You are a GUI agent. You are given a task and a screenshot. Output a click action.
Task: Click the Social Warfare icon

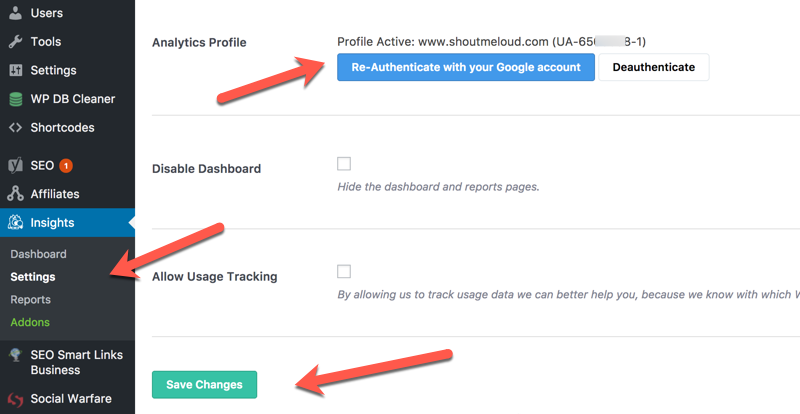tap(15, 399)
